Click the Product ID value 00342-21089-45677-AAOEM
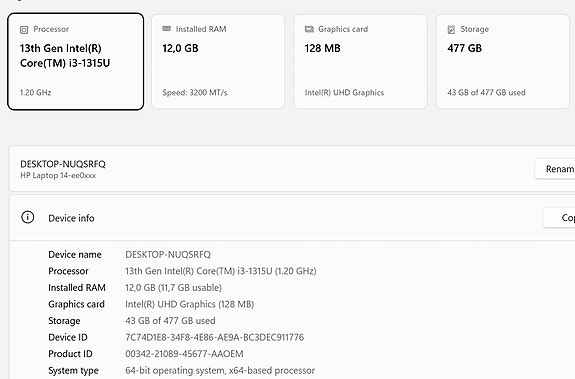Viewport: 575px width, 379px height. 184,354
